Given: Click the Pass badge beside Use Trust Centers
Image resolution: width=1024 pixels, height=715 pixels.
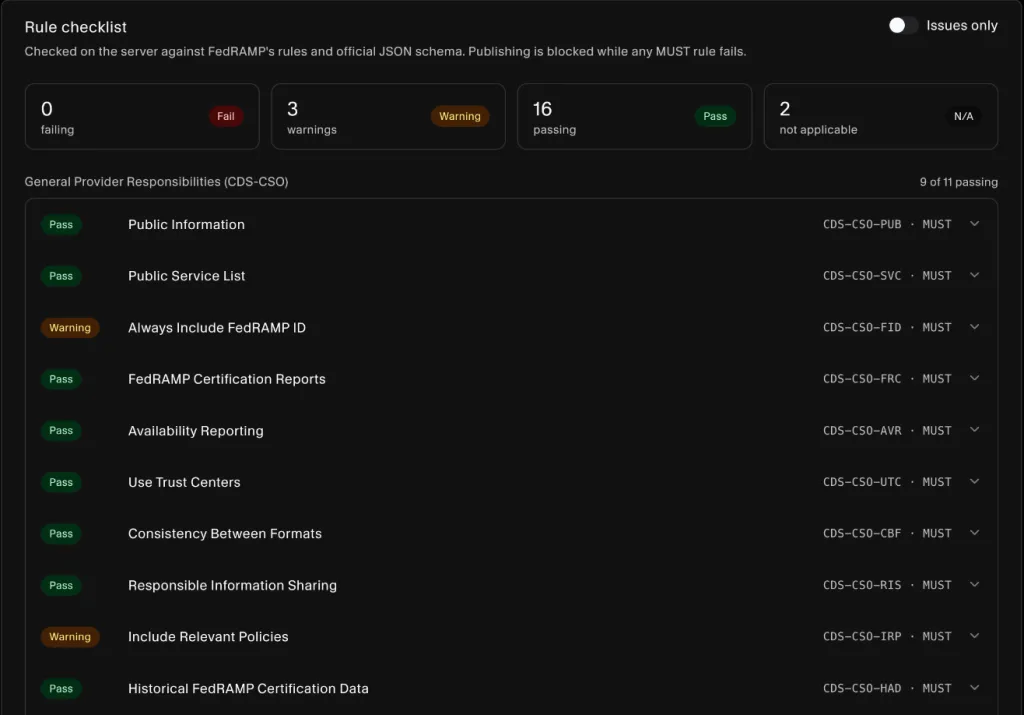Looking at the screenshot, I should click(x=61, y=482).
